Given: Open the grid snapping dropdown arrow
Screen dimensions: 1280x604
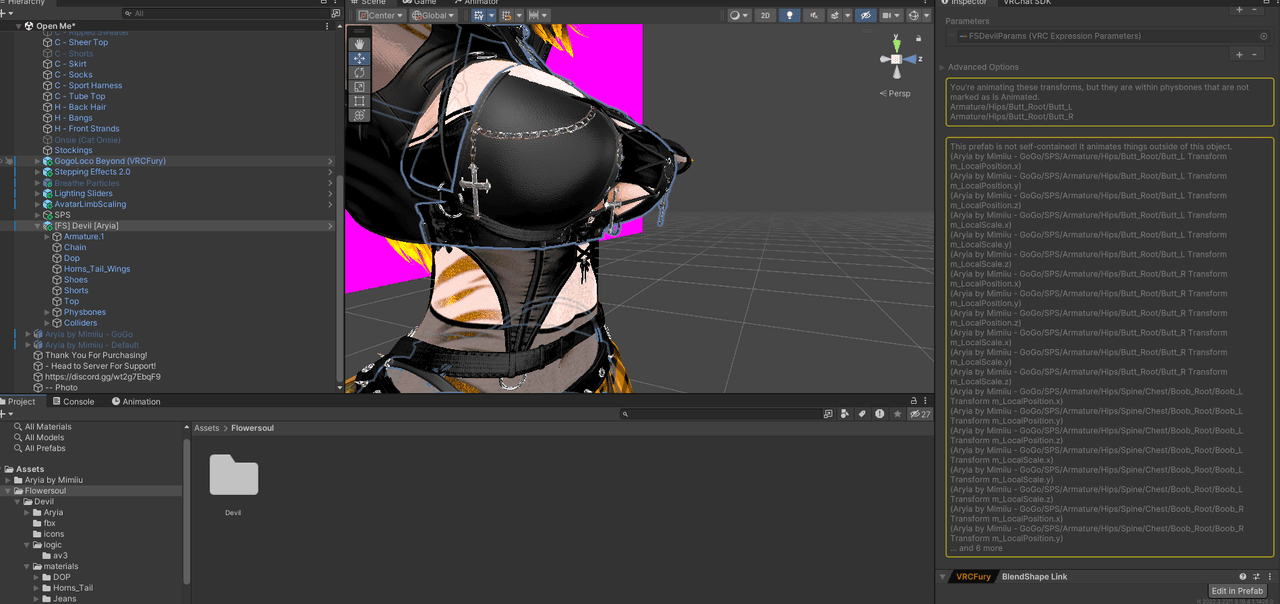Looking at the screenshot, I should click(519, 16).
